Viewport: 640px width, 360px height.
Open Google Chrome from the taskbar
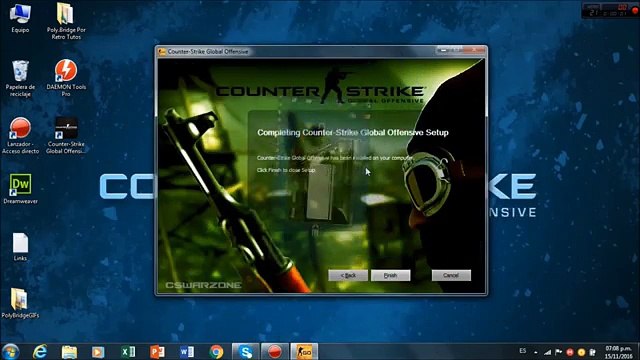(216, 351)
